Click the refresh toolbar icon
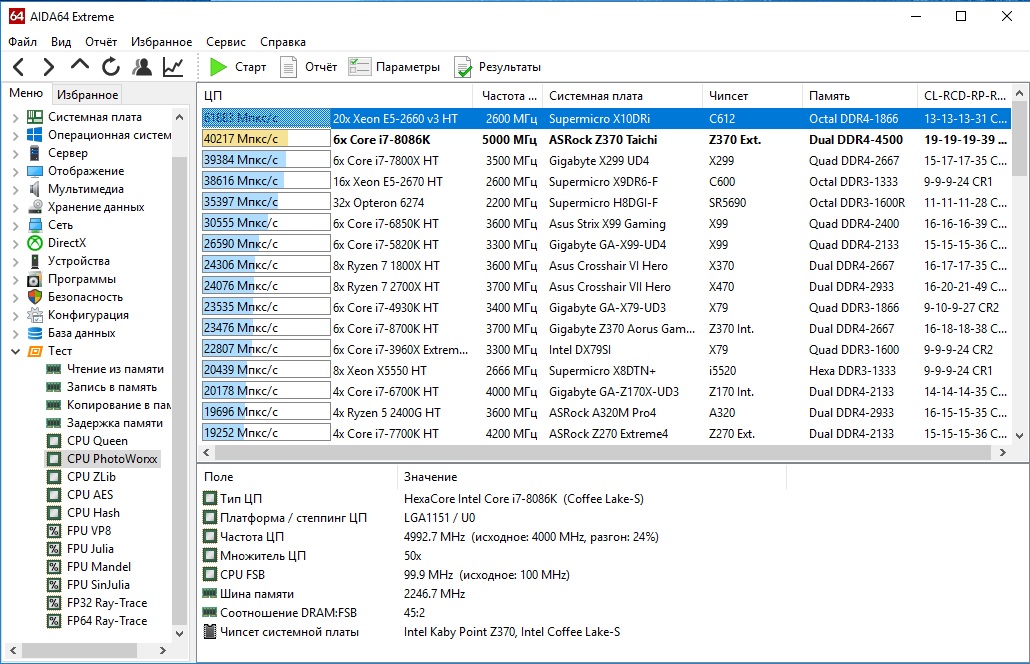 [x=111, y=67]
